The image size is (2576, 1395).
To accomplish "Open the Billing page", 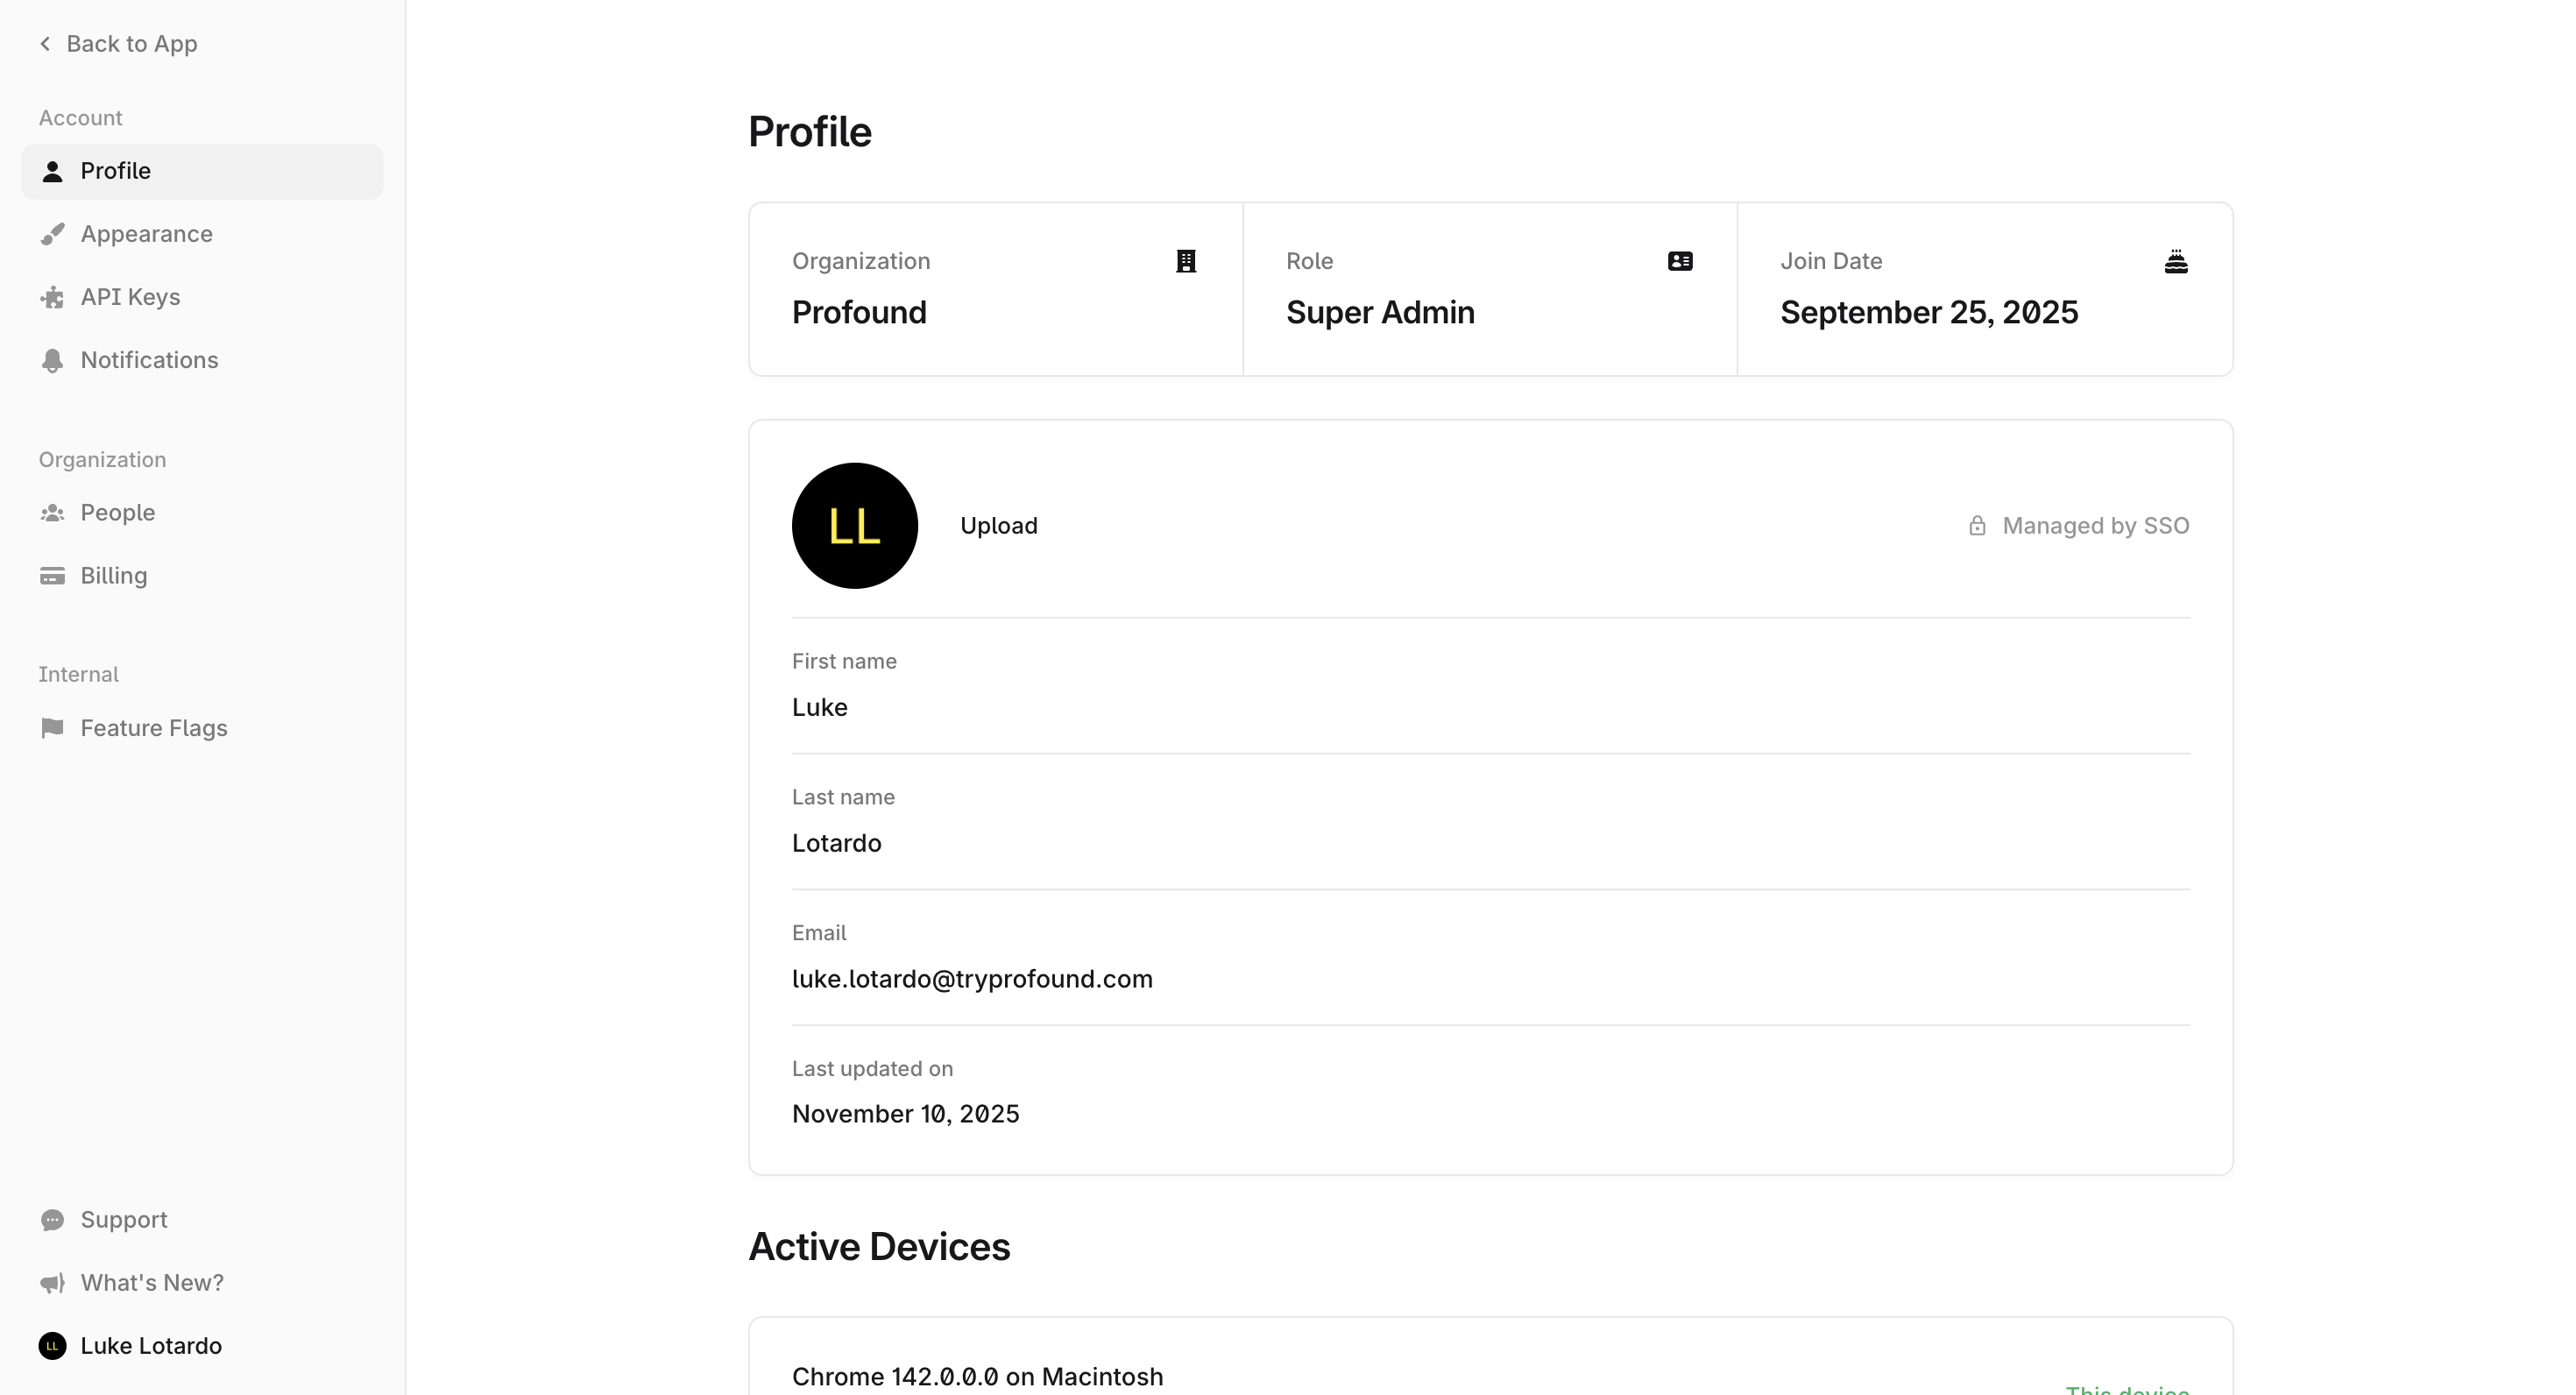I will [x=202, y=576].
